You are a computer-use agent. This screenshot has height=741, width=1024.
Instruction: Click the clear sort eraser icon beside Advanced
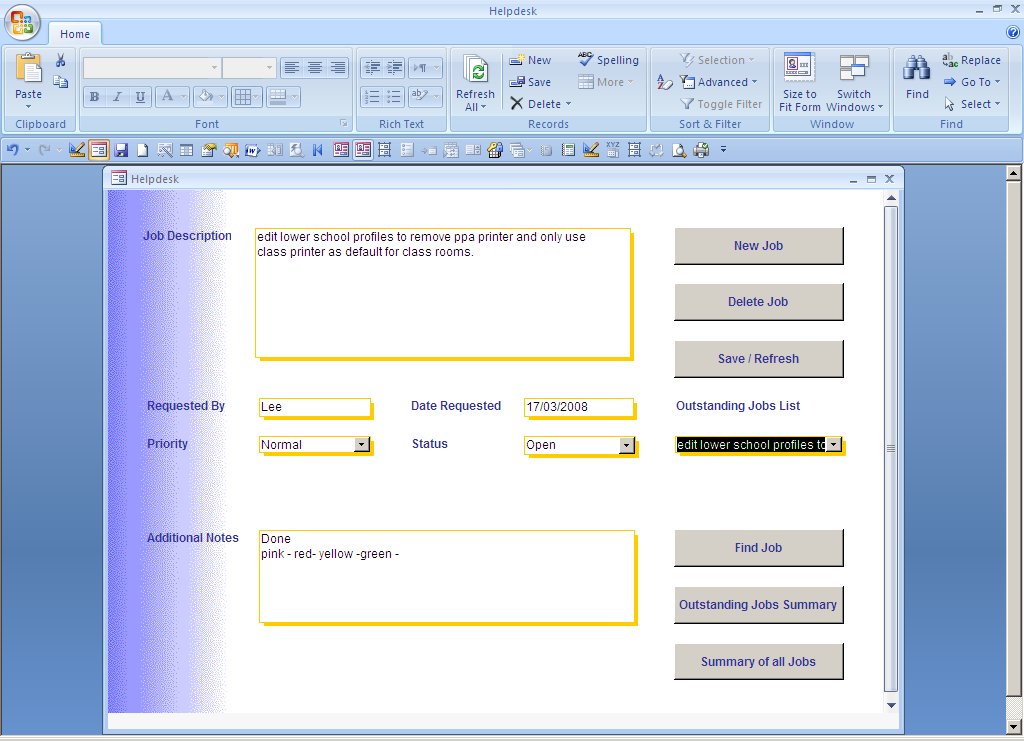[x=664, y=82]
